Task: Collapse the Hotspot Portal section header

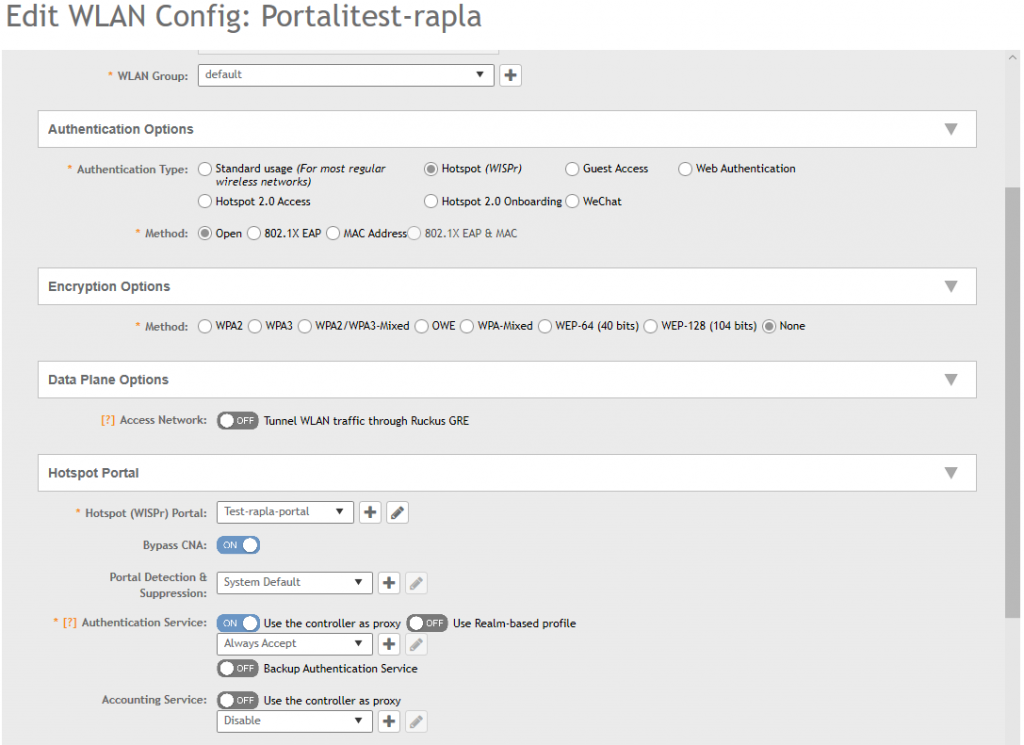Action: [950, 473]
